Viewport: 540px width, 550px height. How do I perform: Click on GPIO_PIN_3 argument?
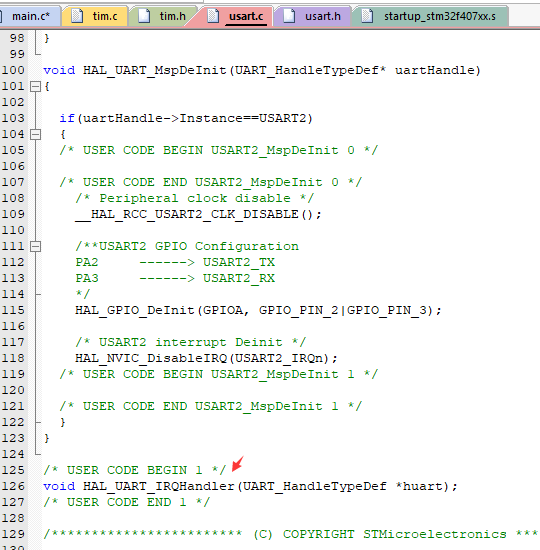pyautogui.click(x=387, y=310)
